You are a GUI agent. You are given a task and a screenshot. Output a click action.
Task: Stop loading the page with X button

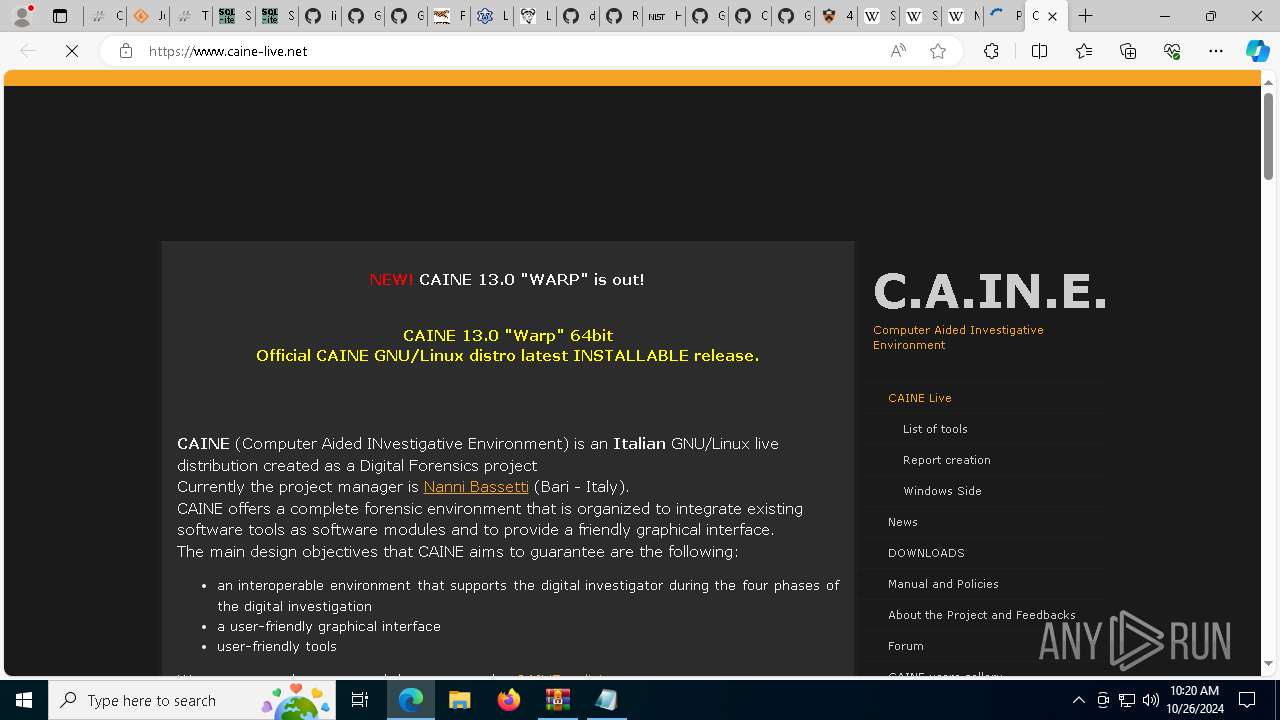coord(72,51)
